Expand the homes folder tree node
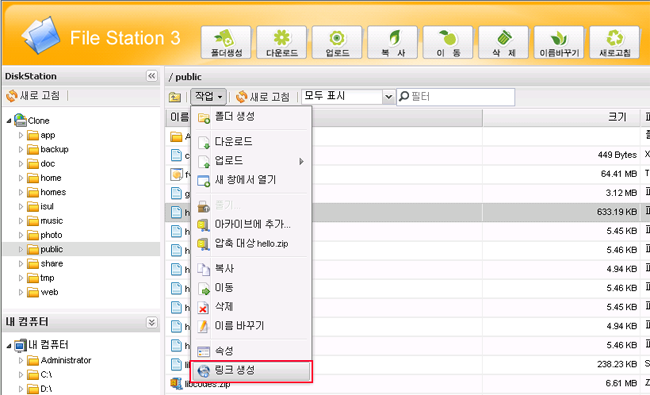The height and width of the screenshot is (395, 650). point(21,192)
